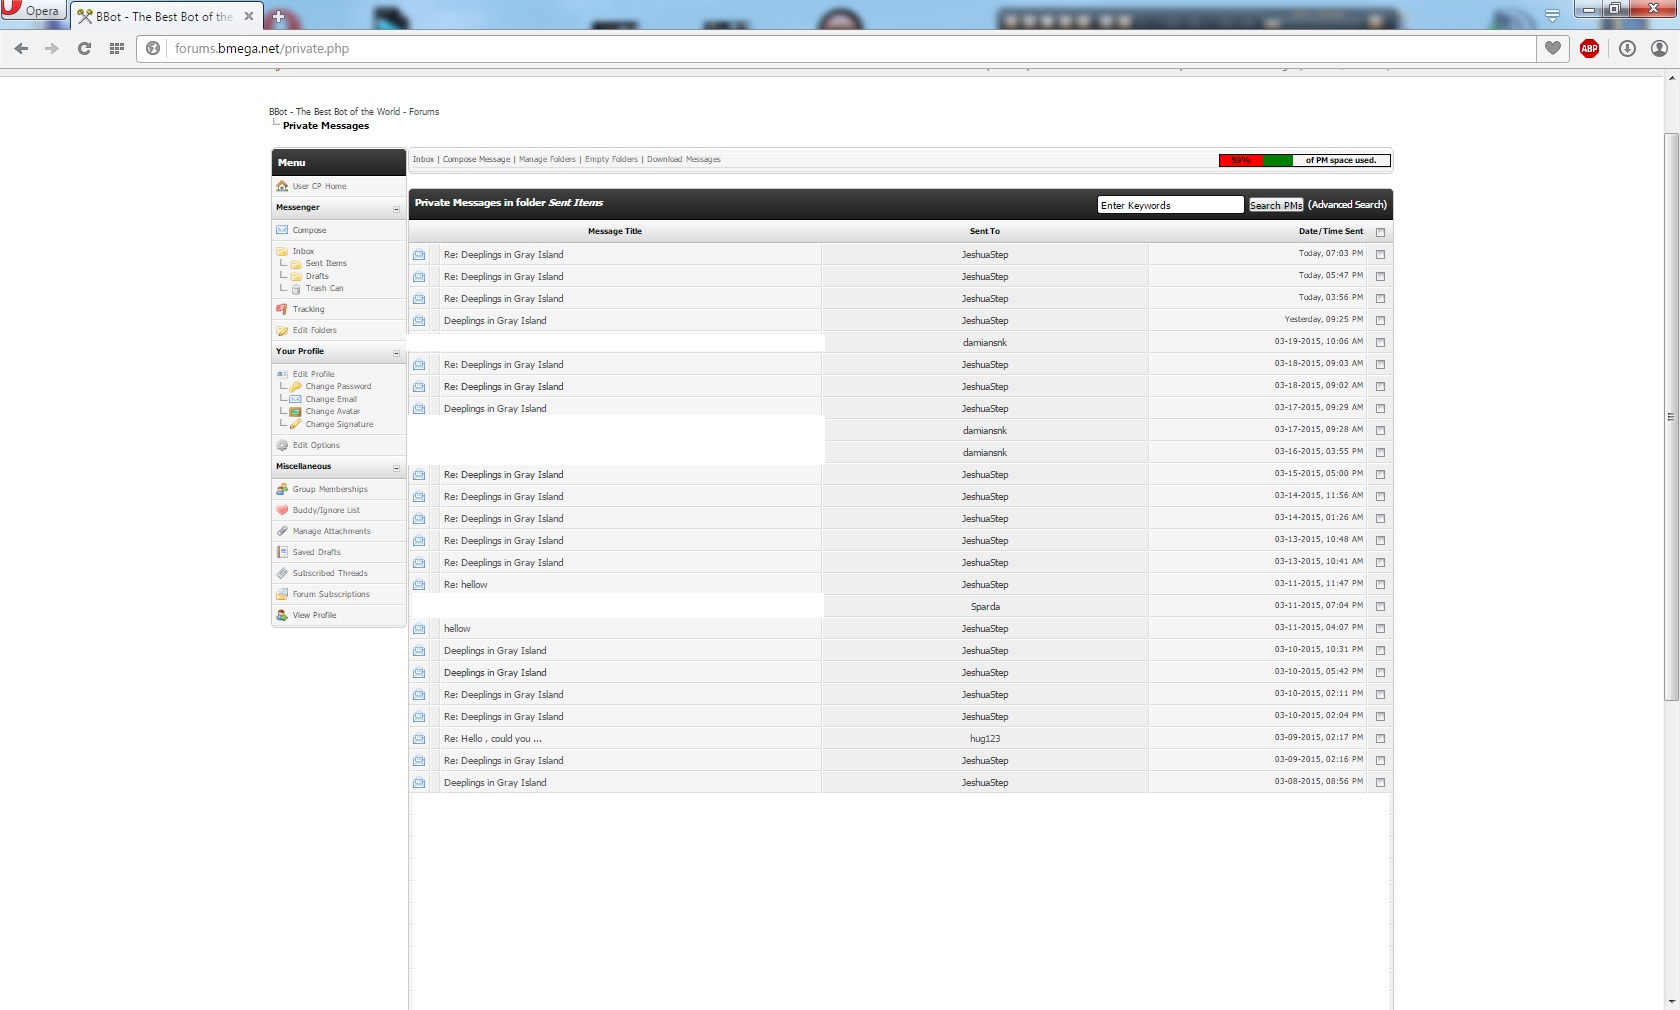The height and width of the screenshot is (1010, 1680).
Task: Collapse the Messenger section
Action: tap(396, 209)
